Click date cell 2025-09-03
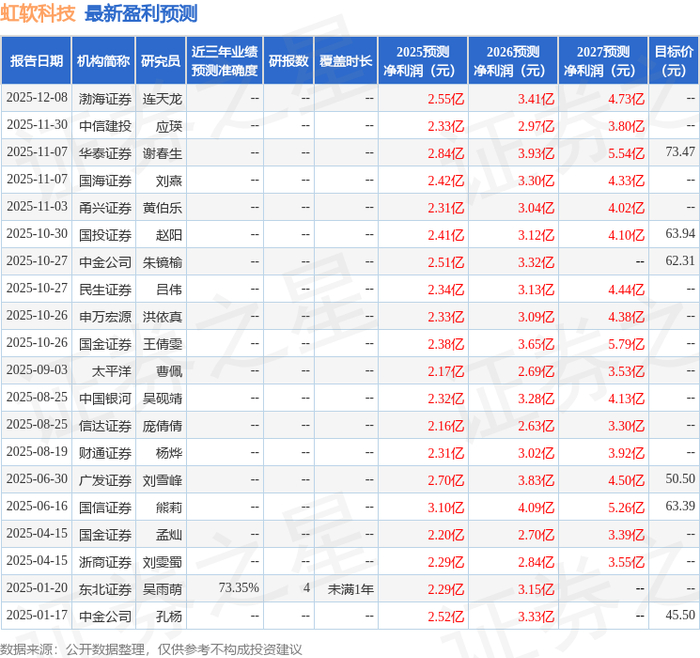The image size is (700, 658). (37, 370)
